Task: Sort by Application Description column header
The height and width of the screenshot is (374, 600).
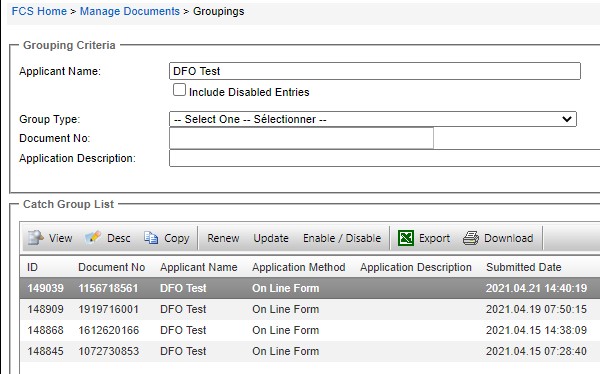Action: pyautogui.click(x=416, y=267)
